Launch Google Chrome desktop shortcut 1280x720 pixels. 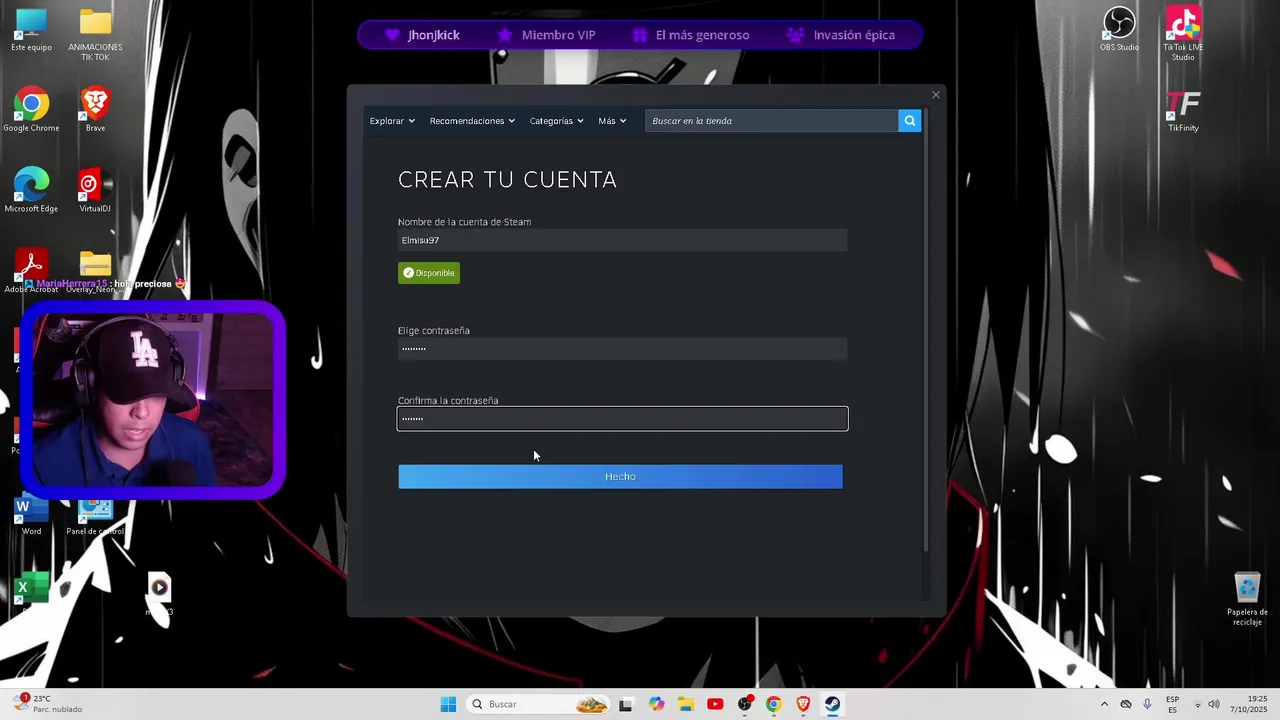(x=31, y=109)
